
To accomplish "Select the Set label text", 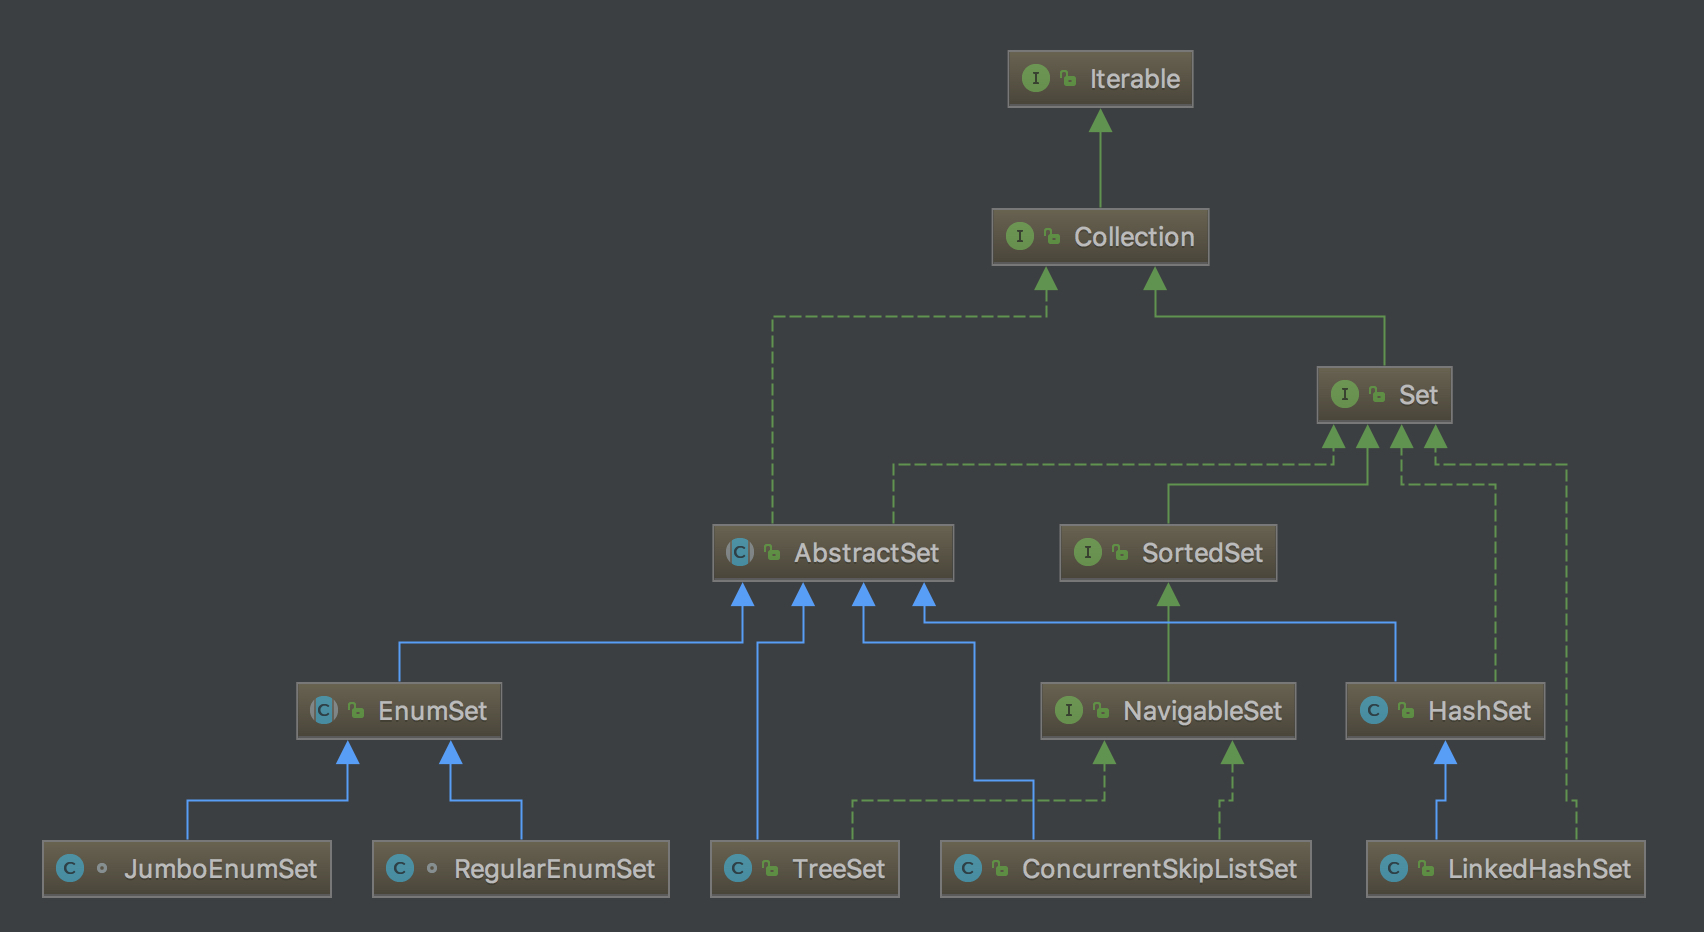I will point(1418,395).
